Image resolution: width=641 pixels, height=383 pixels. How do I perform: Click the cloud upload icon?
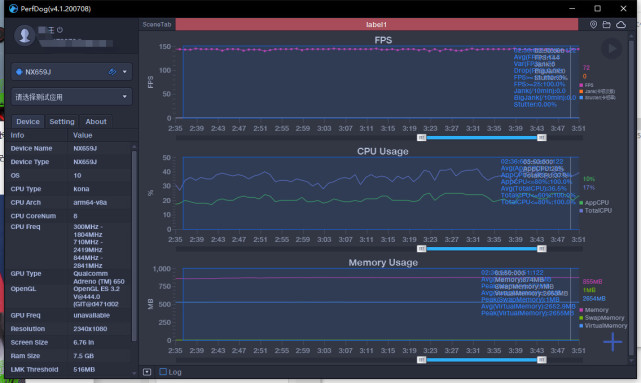621,25
